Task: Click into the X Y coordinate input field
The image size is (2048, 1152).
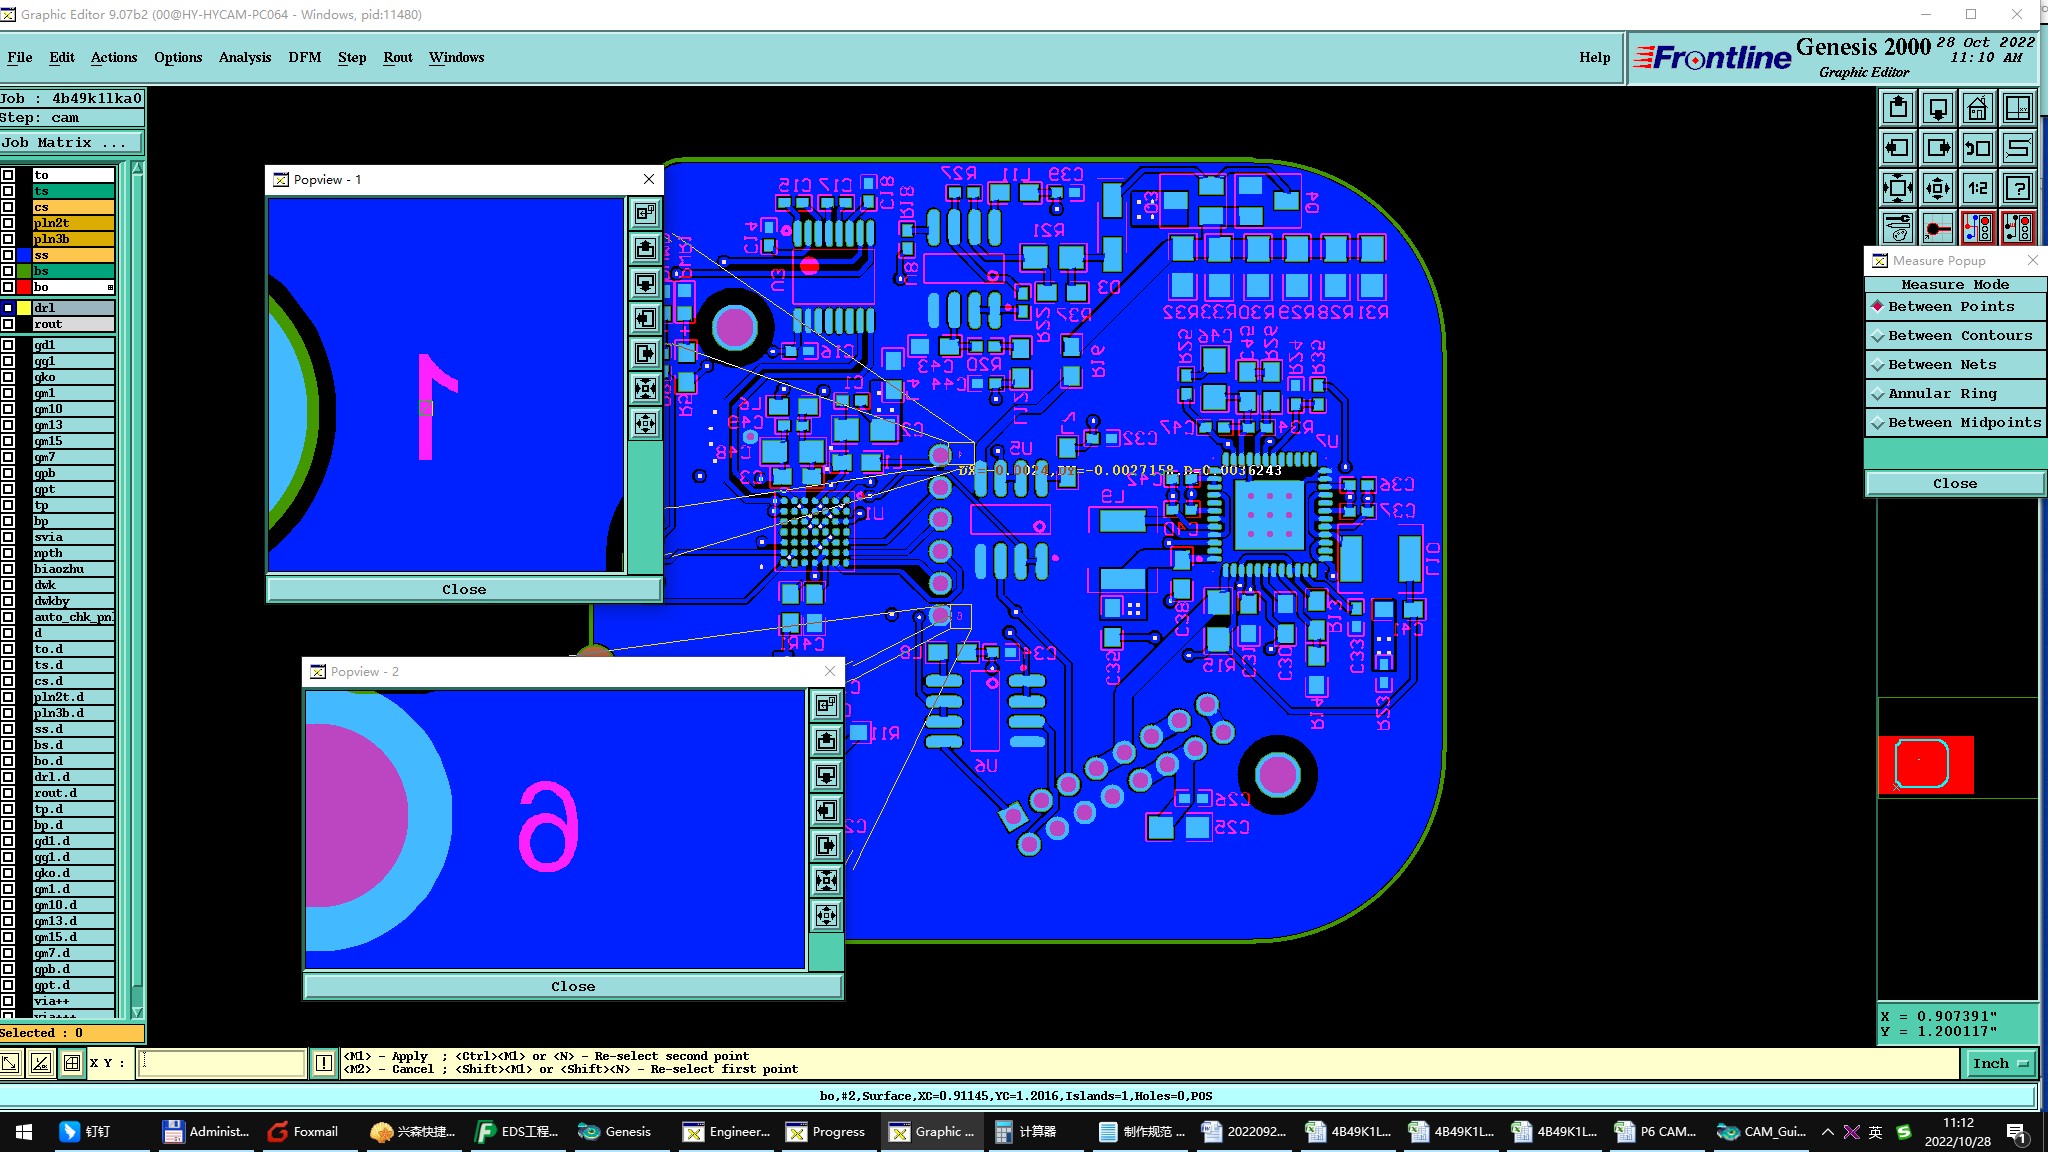Action: 221,1063
